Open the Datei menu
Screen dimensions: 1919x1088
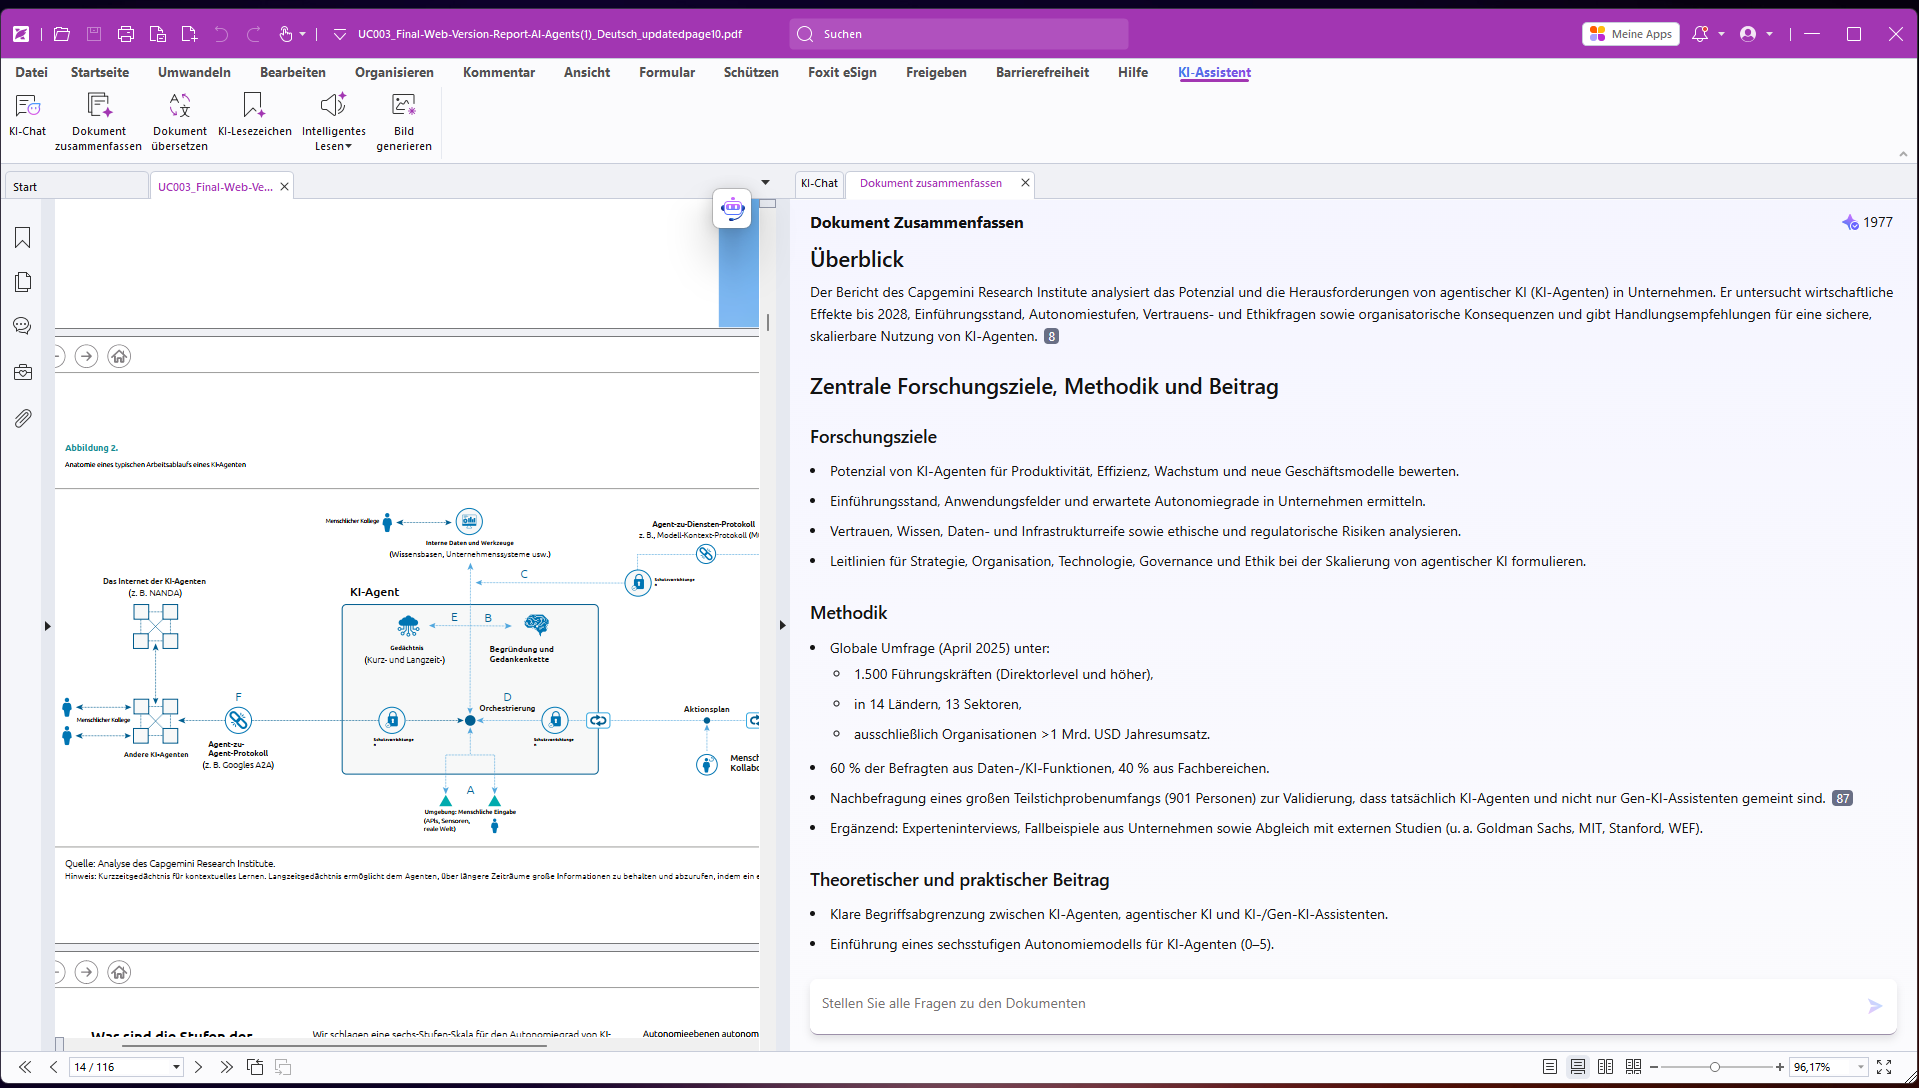32,72
